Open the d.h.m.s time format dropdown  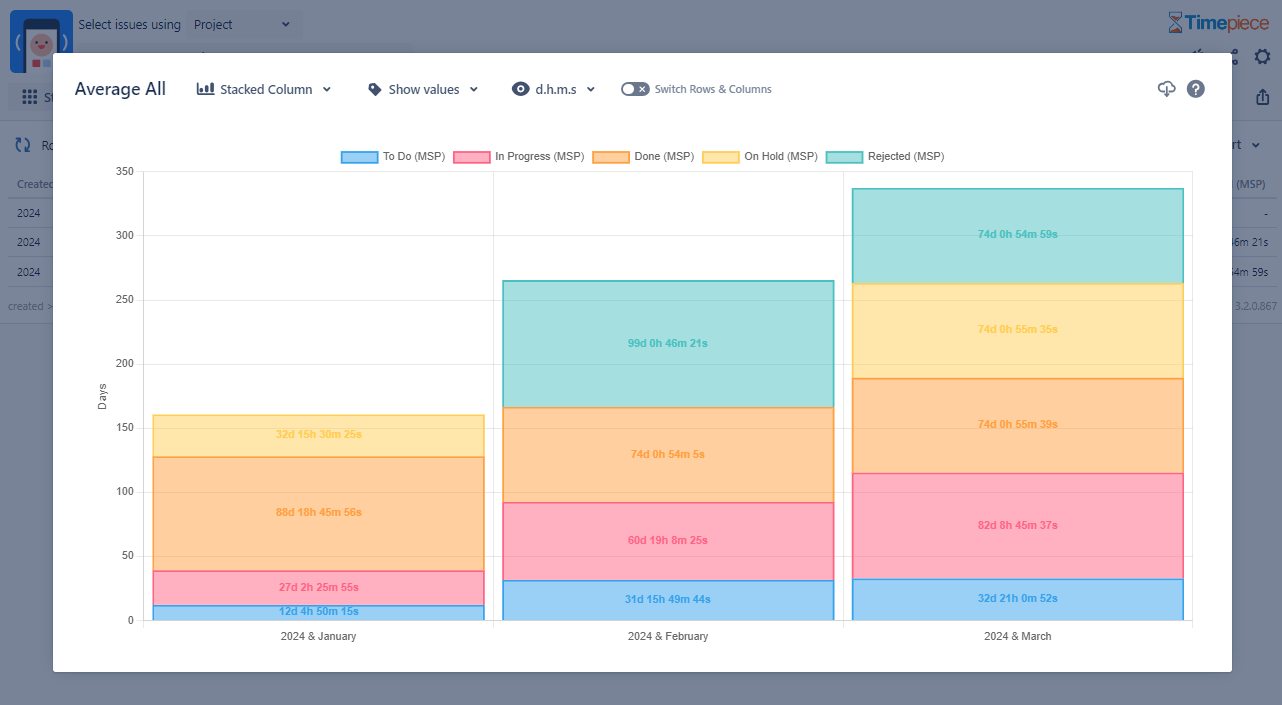[553, 89]
